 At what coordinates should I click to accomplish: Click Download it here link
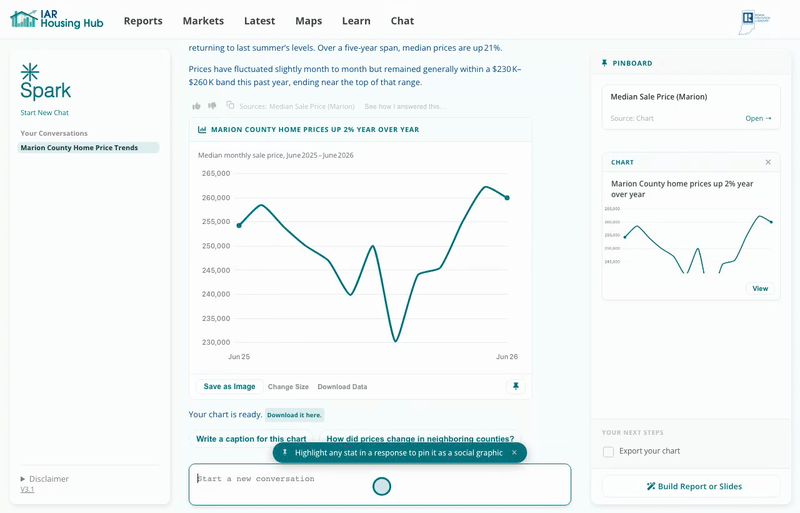coord(294,415)
